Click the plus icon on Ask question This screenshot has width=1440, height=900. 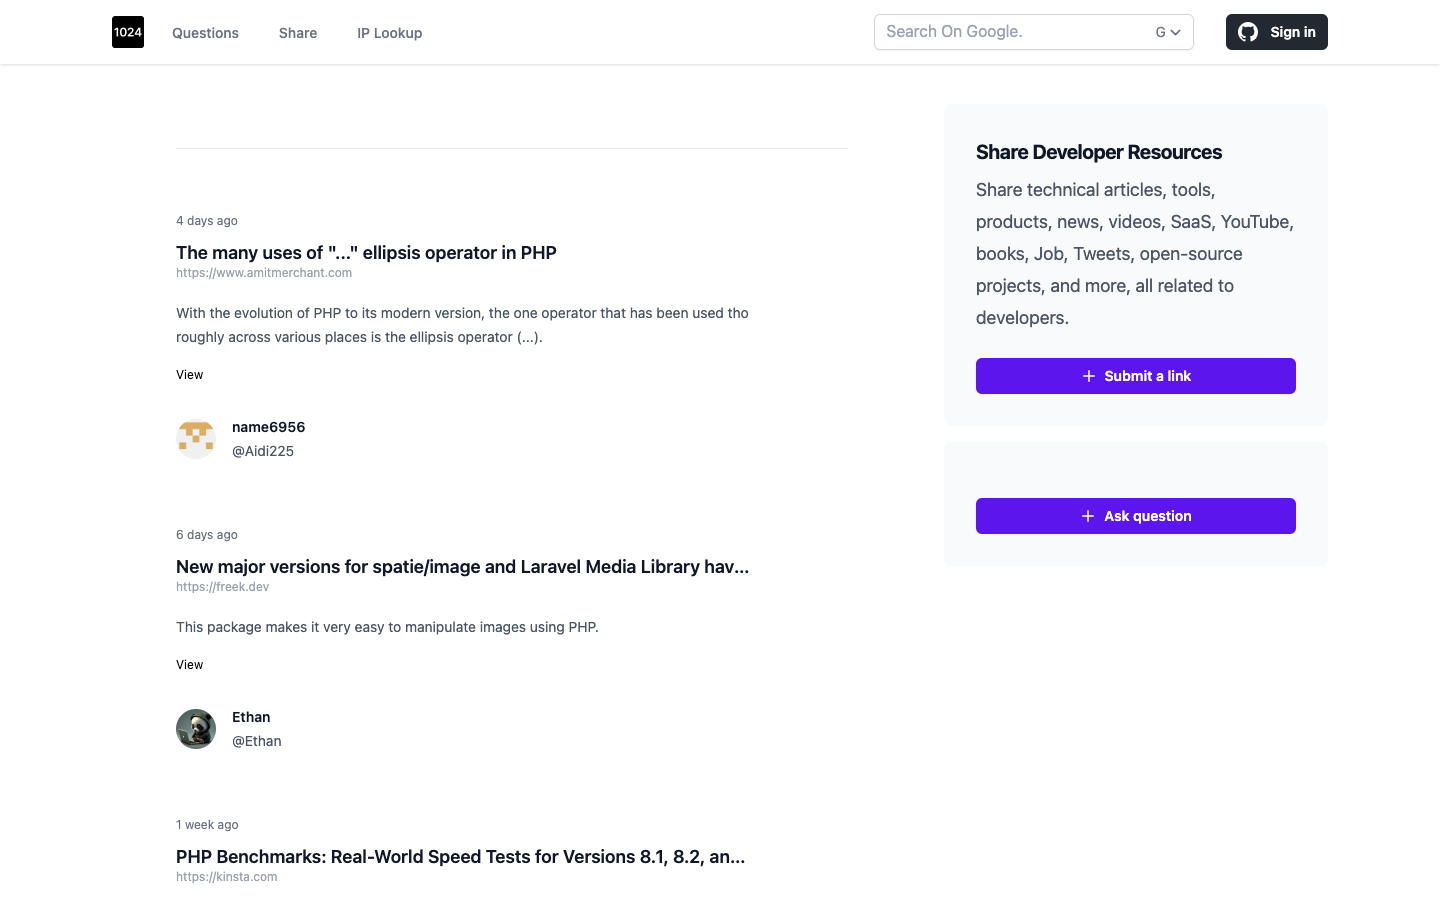pyautogui.click(x=1088, y=516)
